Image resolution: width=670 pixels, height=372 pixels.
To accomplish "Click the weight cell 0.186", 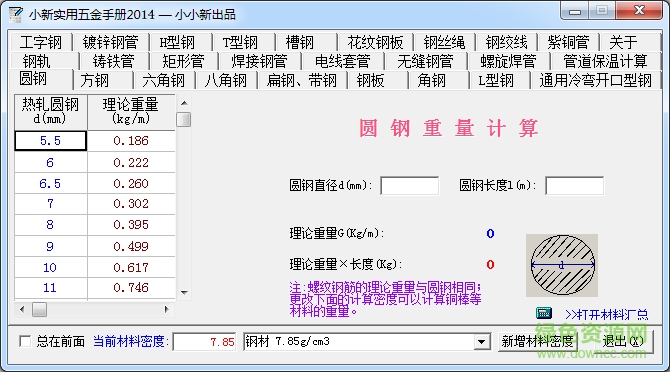I will click(131, 141).
